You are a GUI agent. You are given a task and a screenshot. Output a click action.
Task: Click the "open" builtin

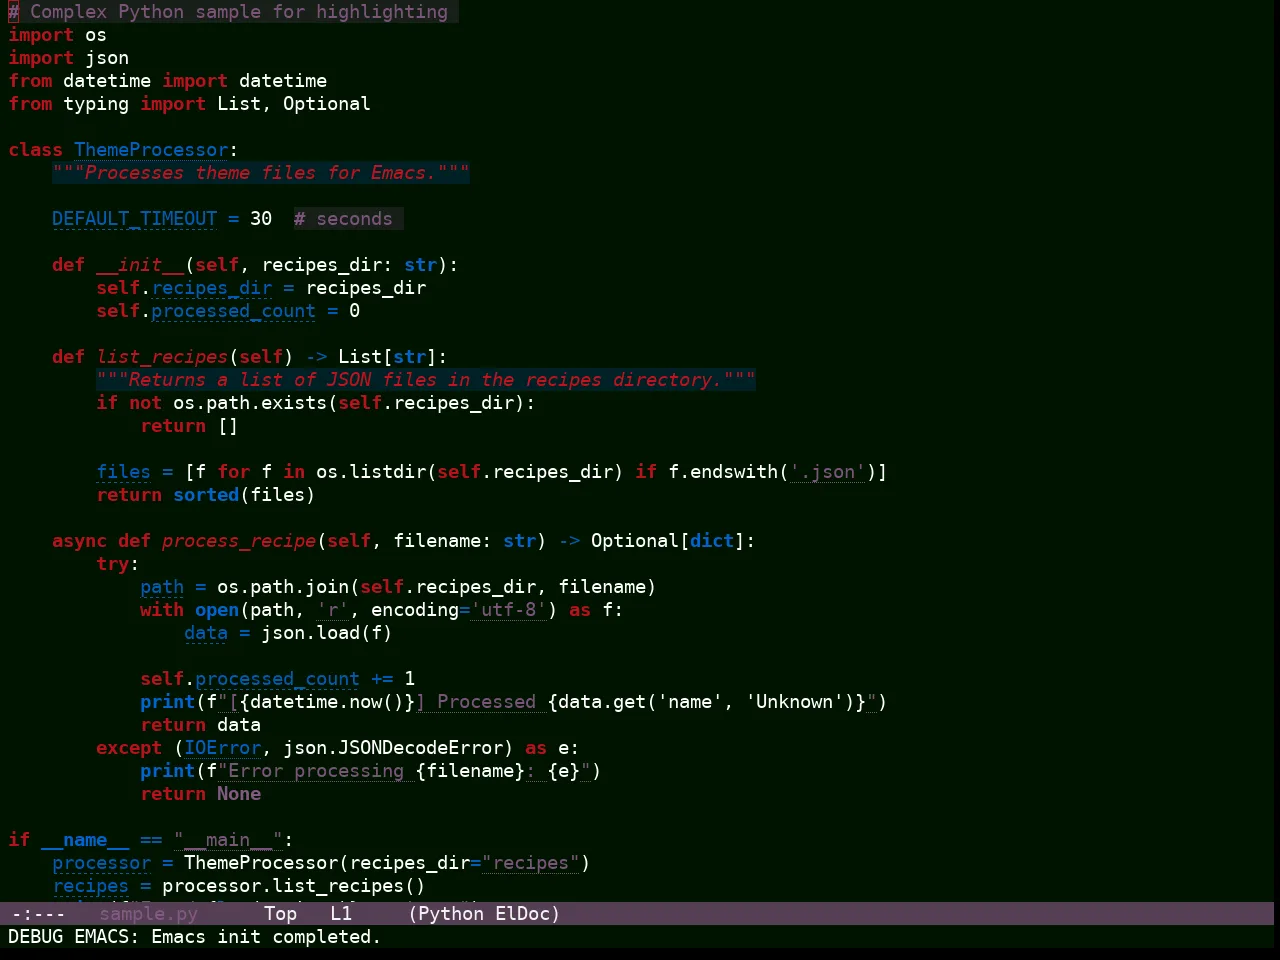(217, 610)
